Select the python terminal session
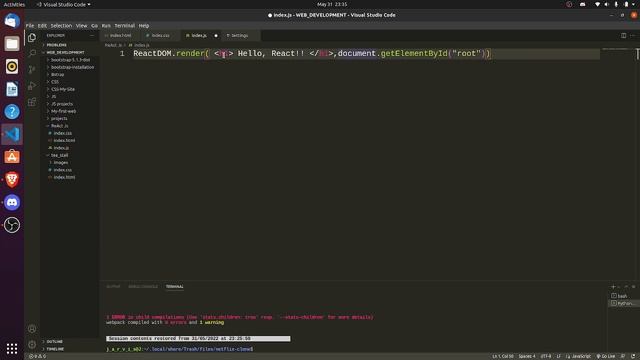Image resolution: width=640 pixels, height=360 pixels. coord(623,303)
